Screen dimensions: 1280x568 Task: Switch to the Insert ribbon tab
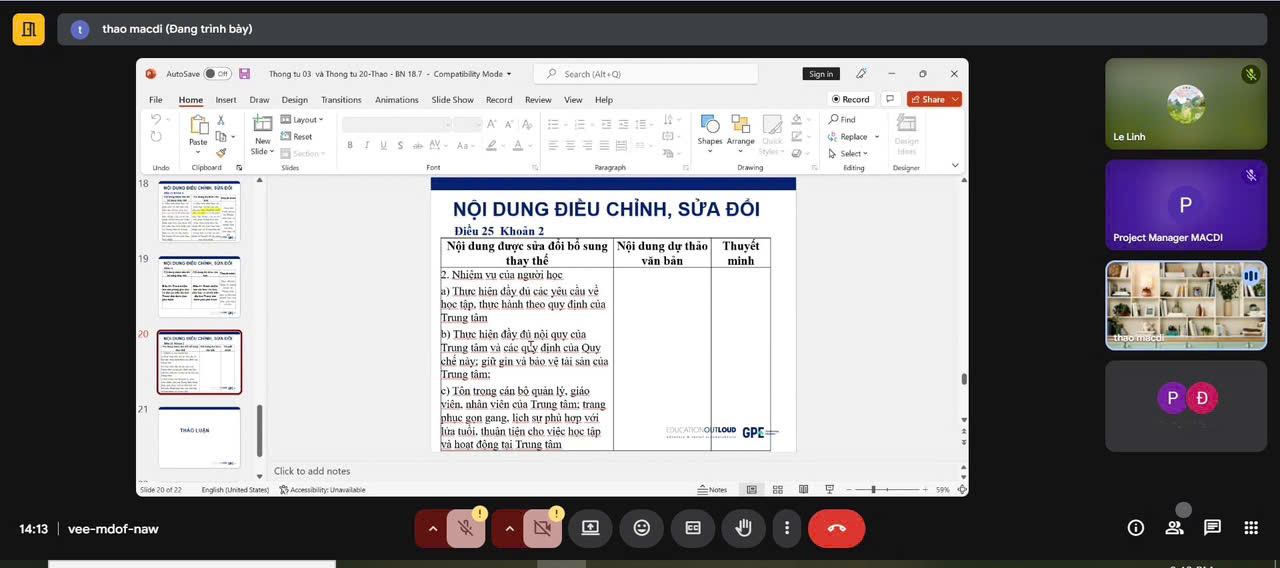tap(226, 100)
